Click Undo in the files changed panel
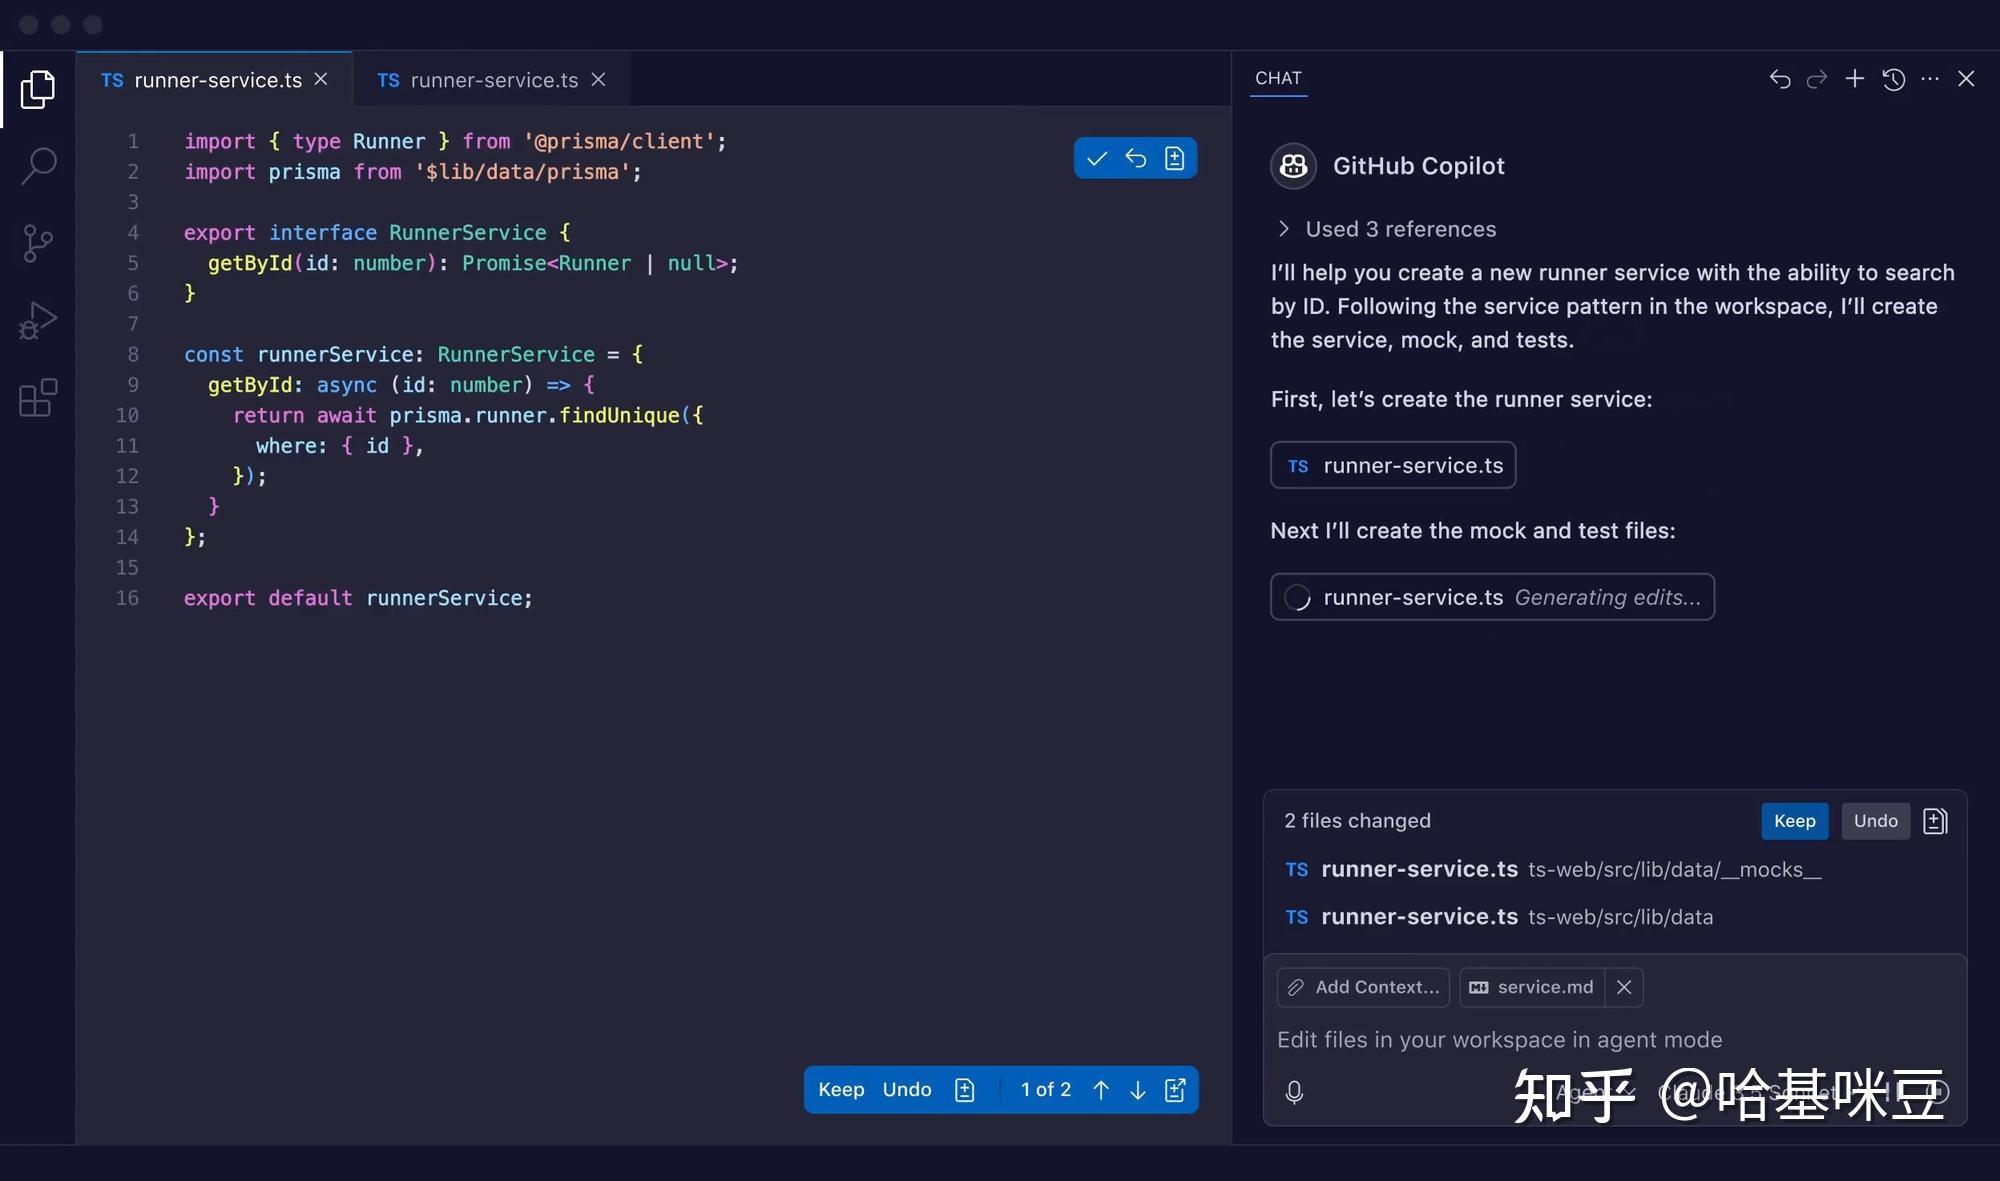2000x1181 pixels. (1876, 821)
